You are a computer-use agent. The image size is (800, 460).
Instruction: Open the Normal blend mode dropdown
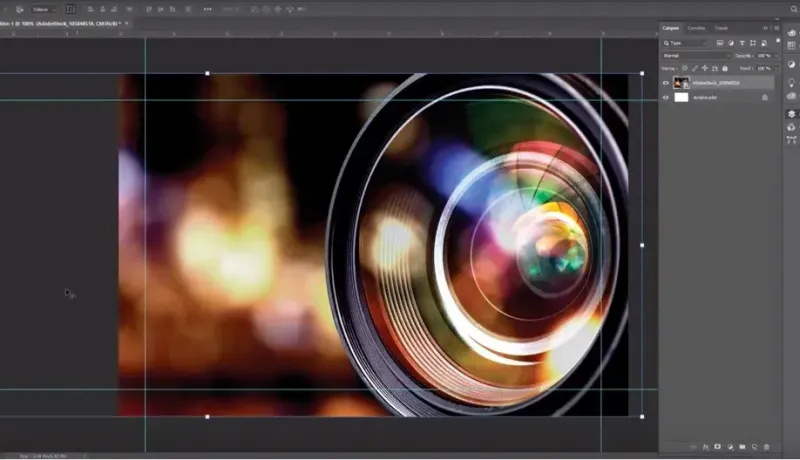point(696,56)
